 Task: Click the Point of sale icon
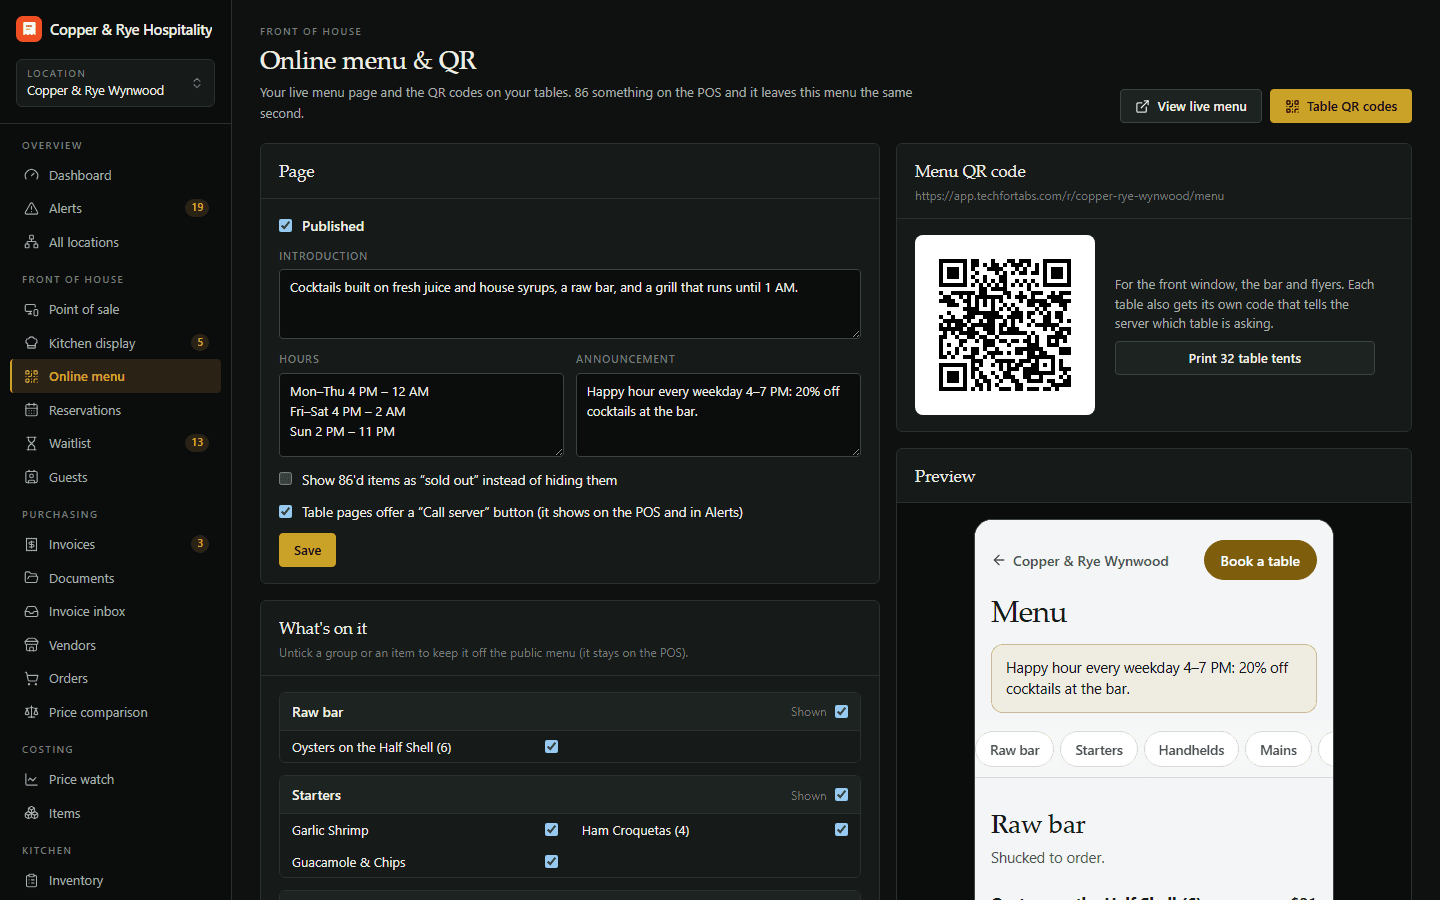pos(31,309)
